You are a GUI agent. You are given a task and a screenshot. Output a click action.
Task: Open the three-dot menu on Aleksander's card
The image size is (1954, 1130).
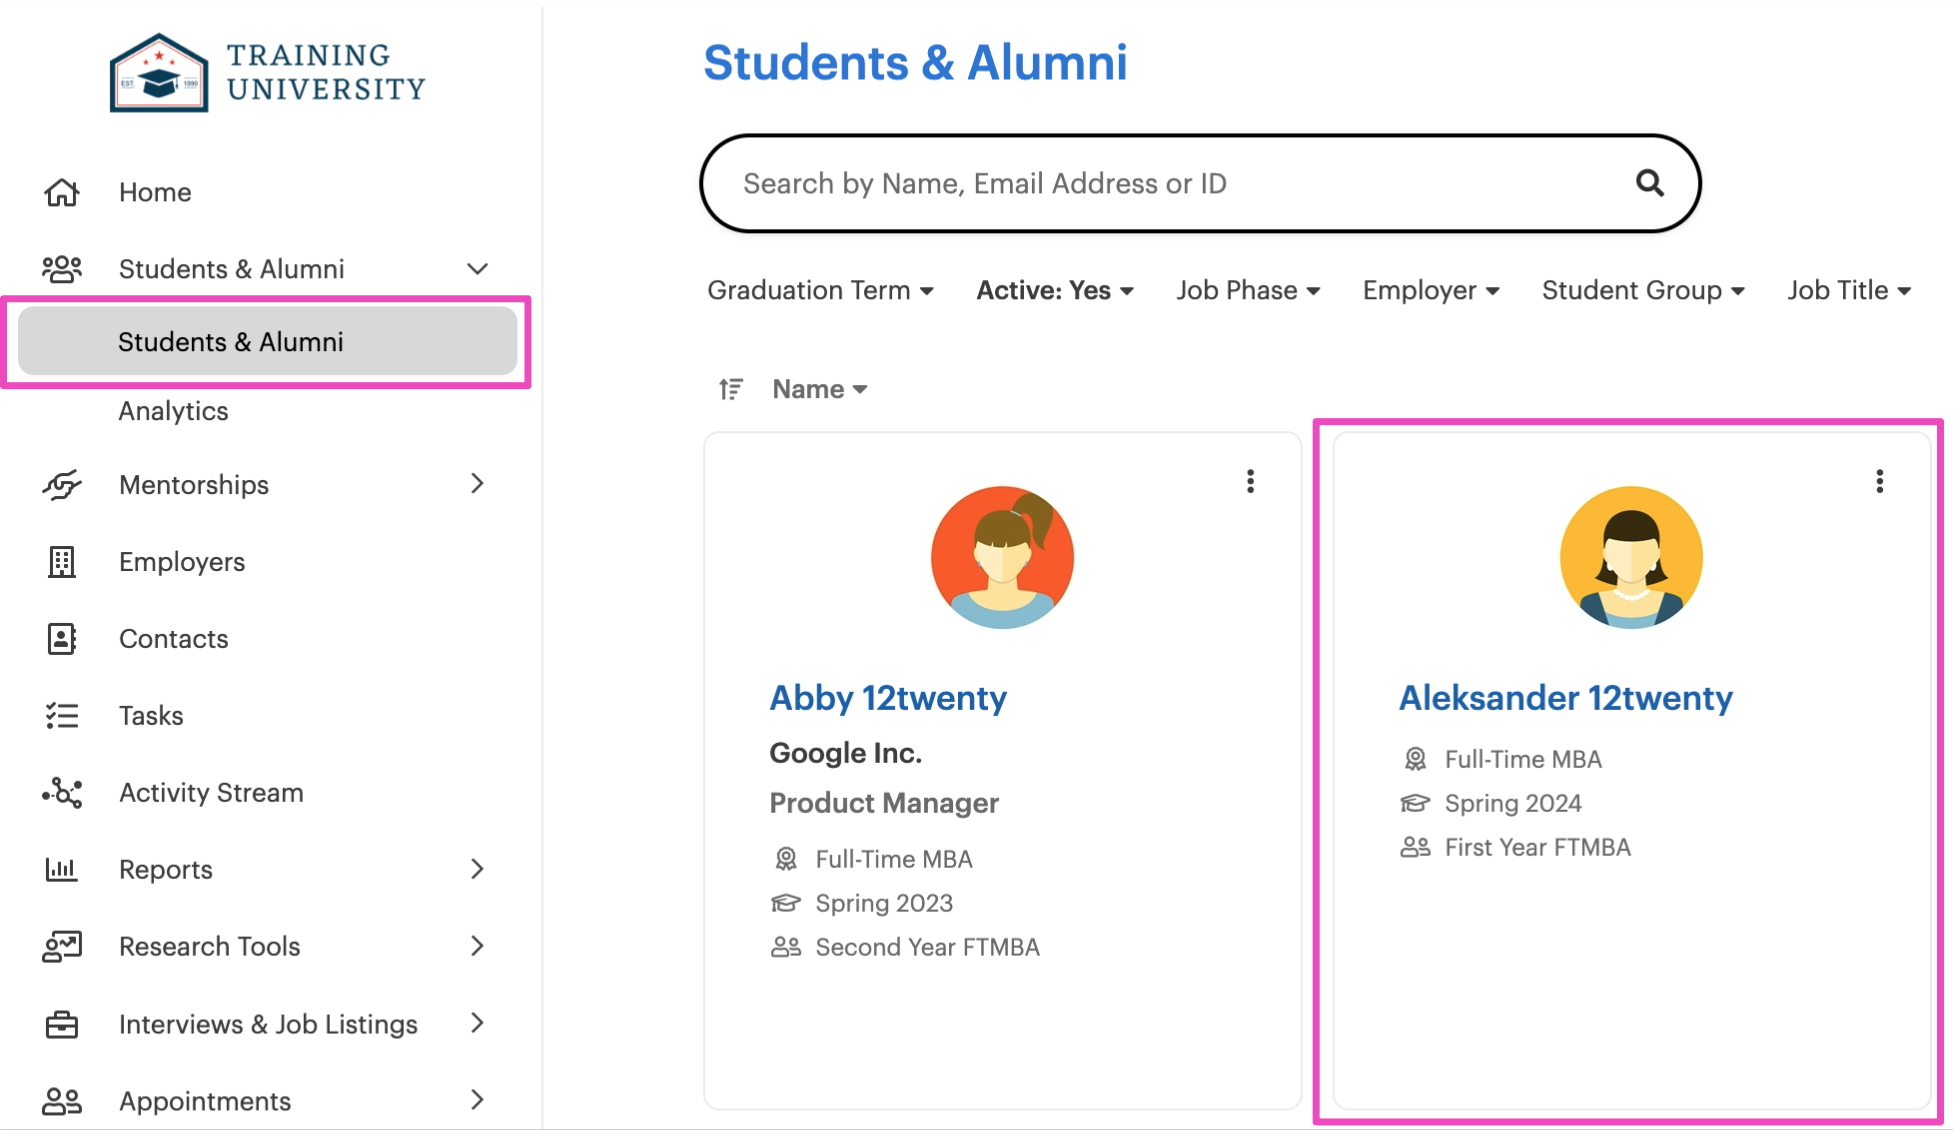(1880, 482)
